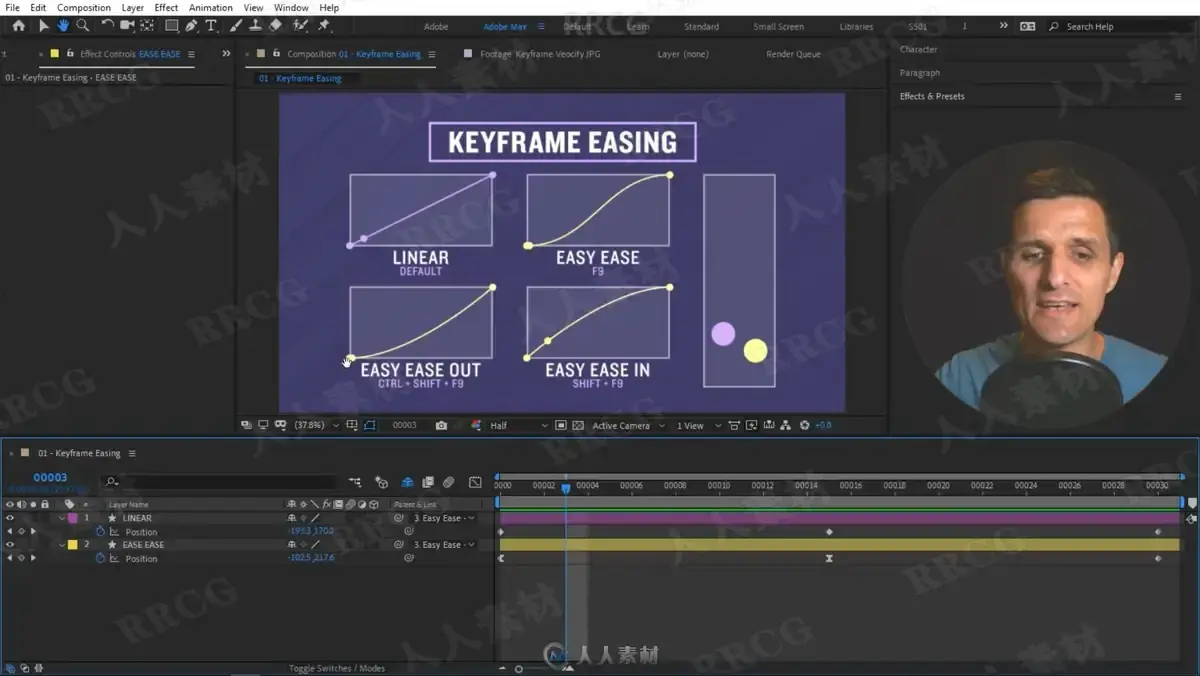Click the Graph Editor icon in timeline
Image resolution: width=1200 pixels, height=676 pixels.
click(x=475, y=482)
